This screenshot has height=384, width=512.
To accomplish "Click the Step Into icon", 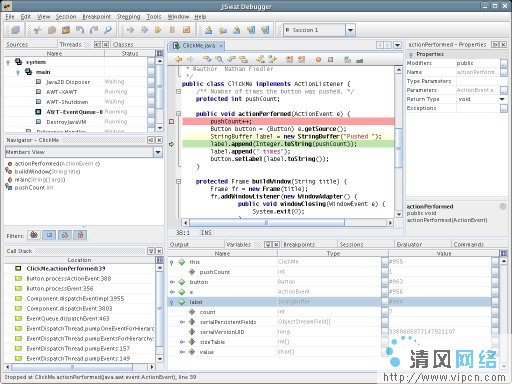I will [x=209, y=30].
